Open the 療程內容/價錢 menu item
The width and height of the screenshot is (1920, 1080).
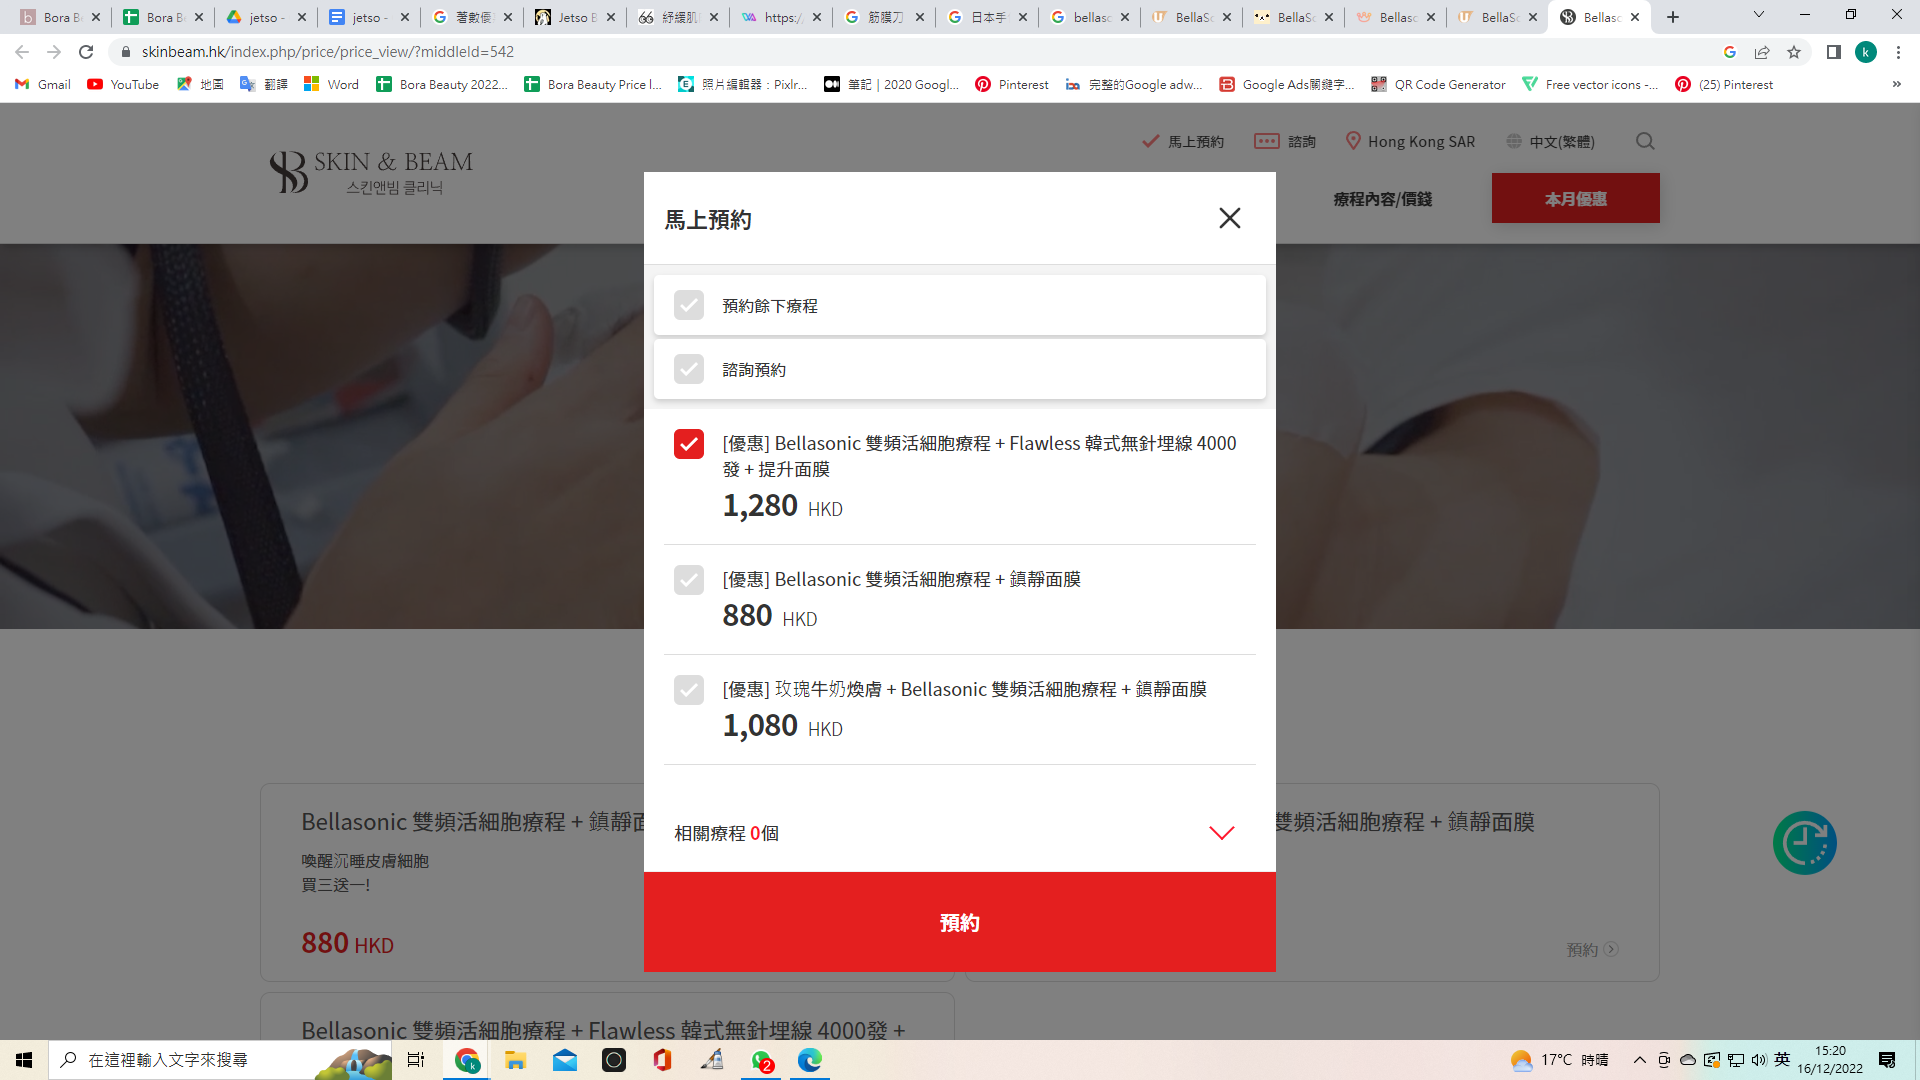tap(1382, 199)
